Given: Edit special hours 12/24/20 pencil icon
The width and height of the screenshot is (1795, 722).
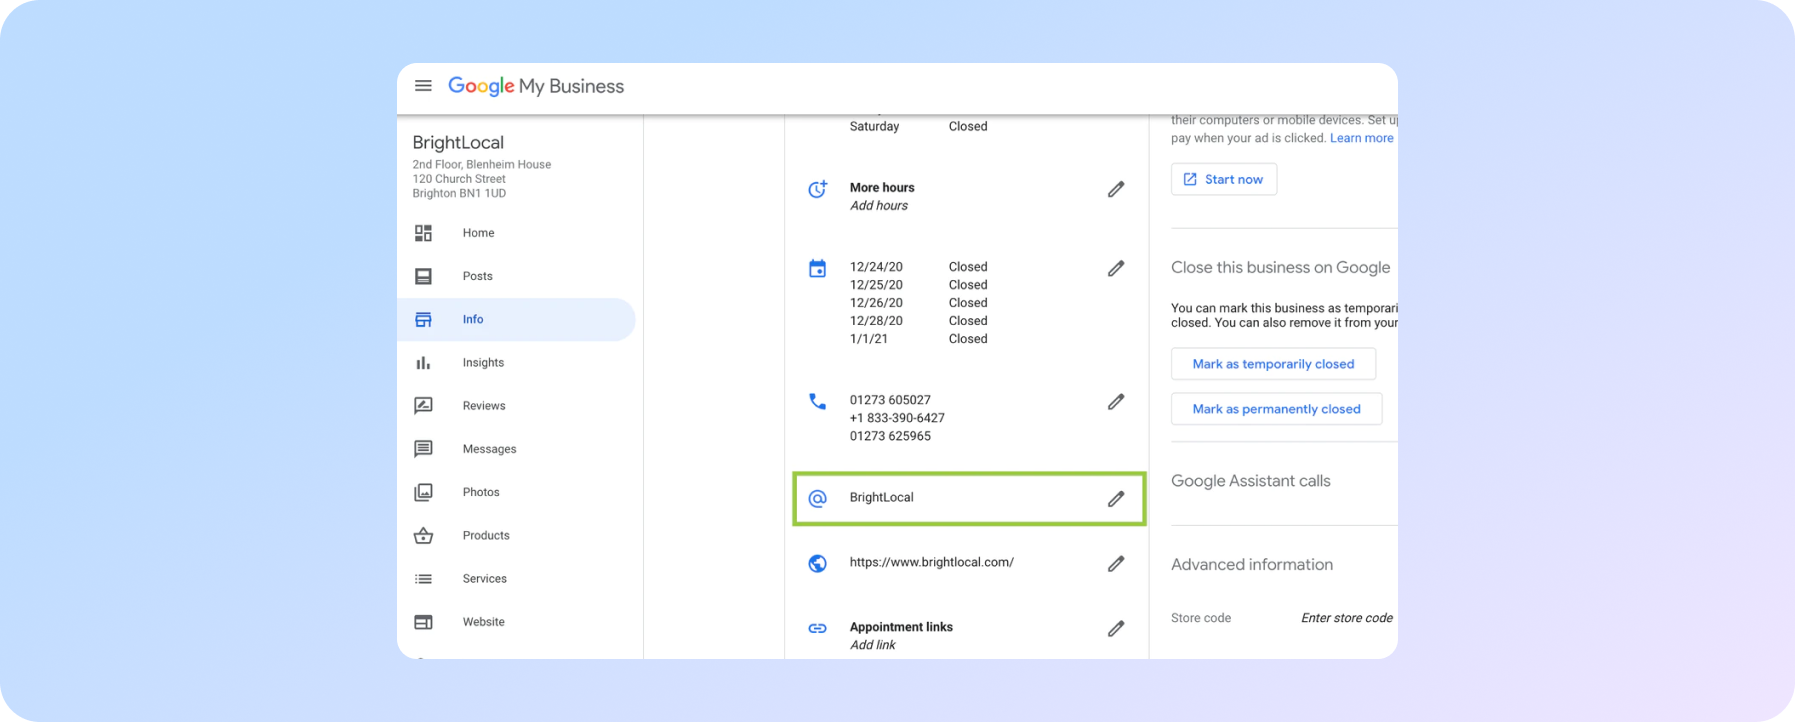Looking at the screenshot, I should pyautogui.click(x=1116, y=268).
